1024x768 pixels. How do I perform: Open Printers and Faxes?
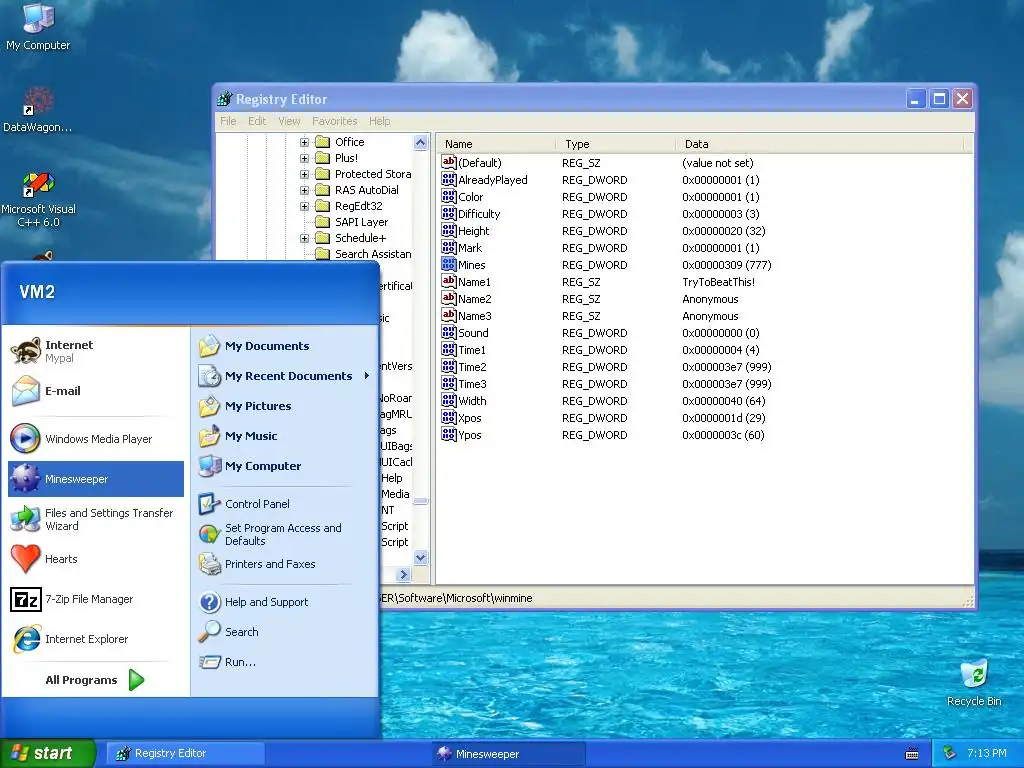284,564
